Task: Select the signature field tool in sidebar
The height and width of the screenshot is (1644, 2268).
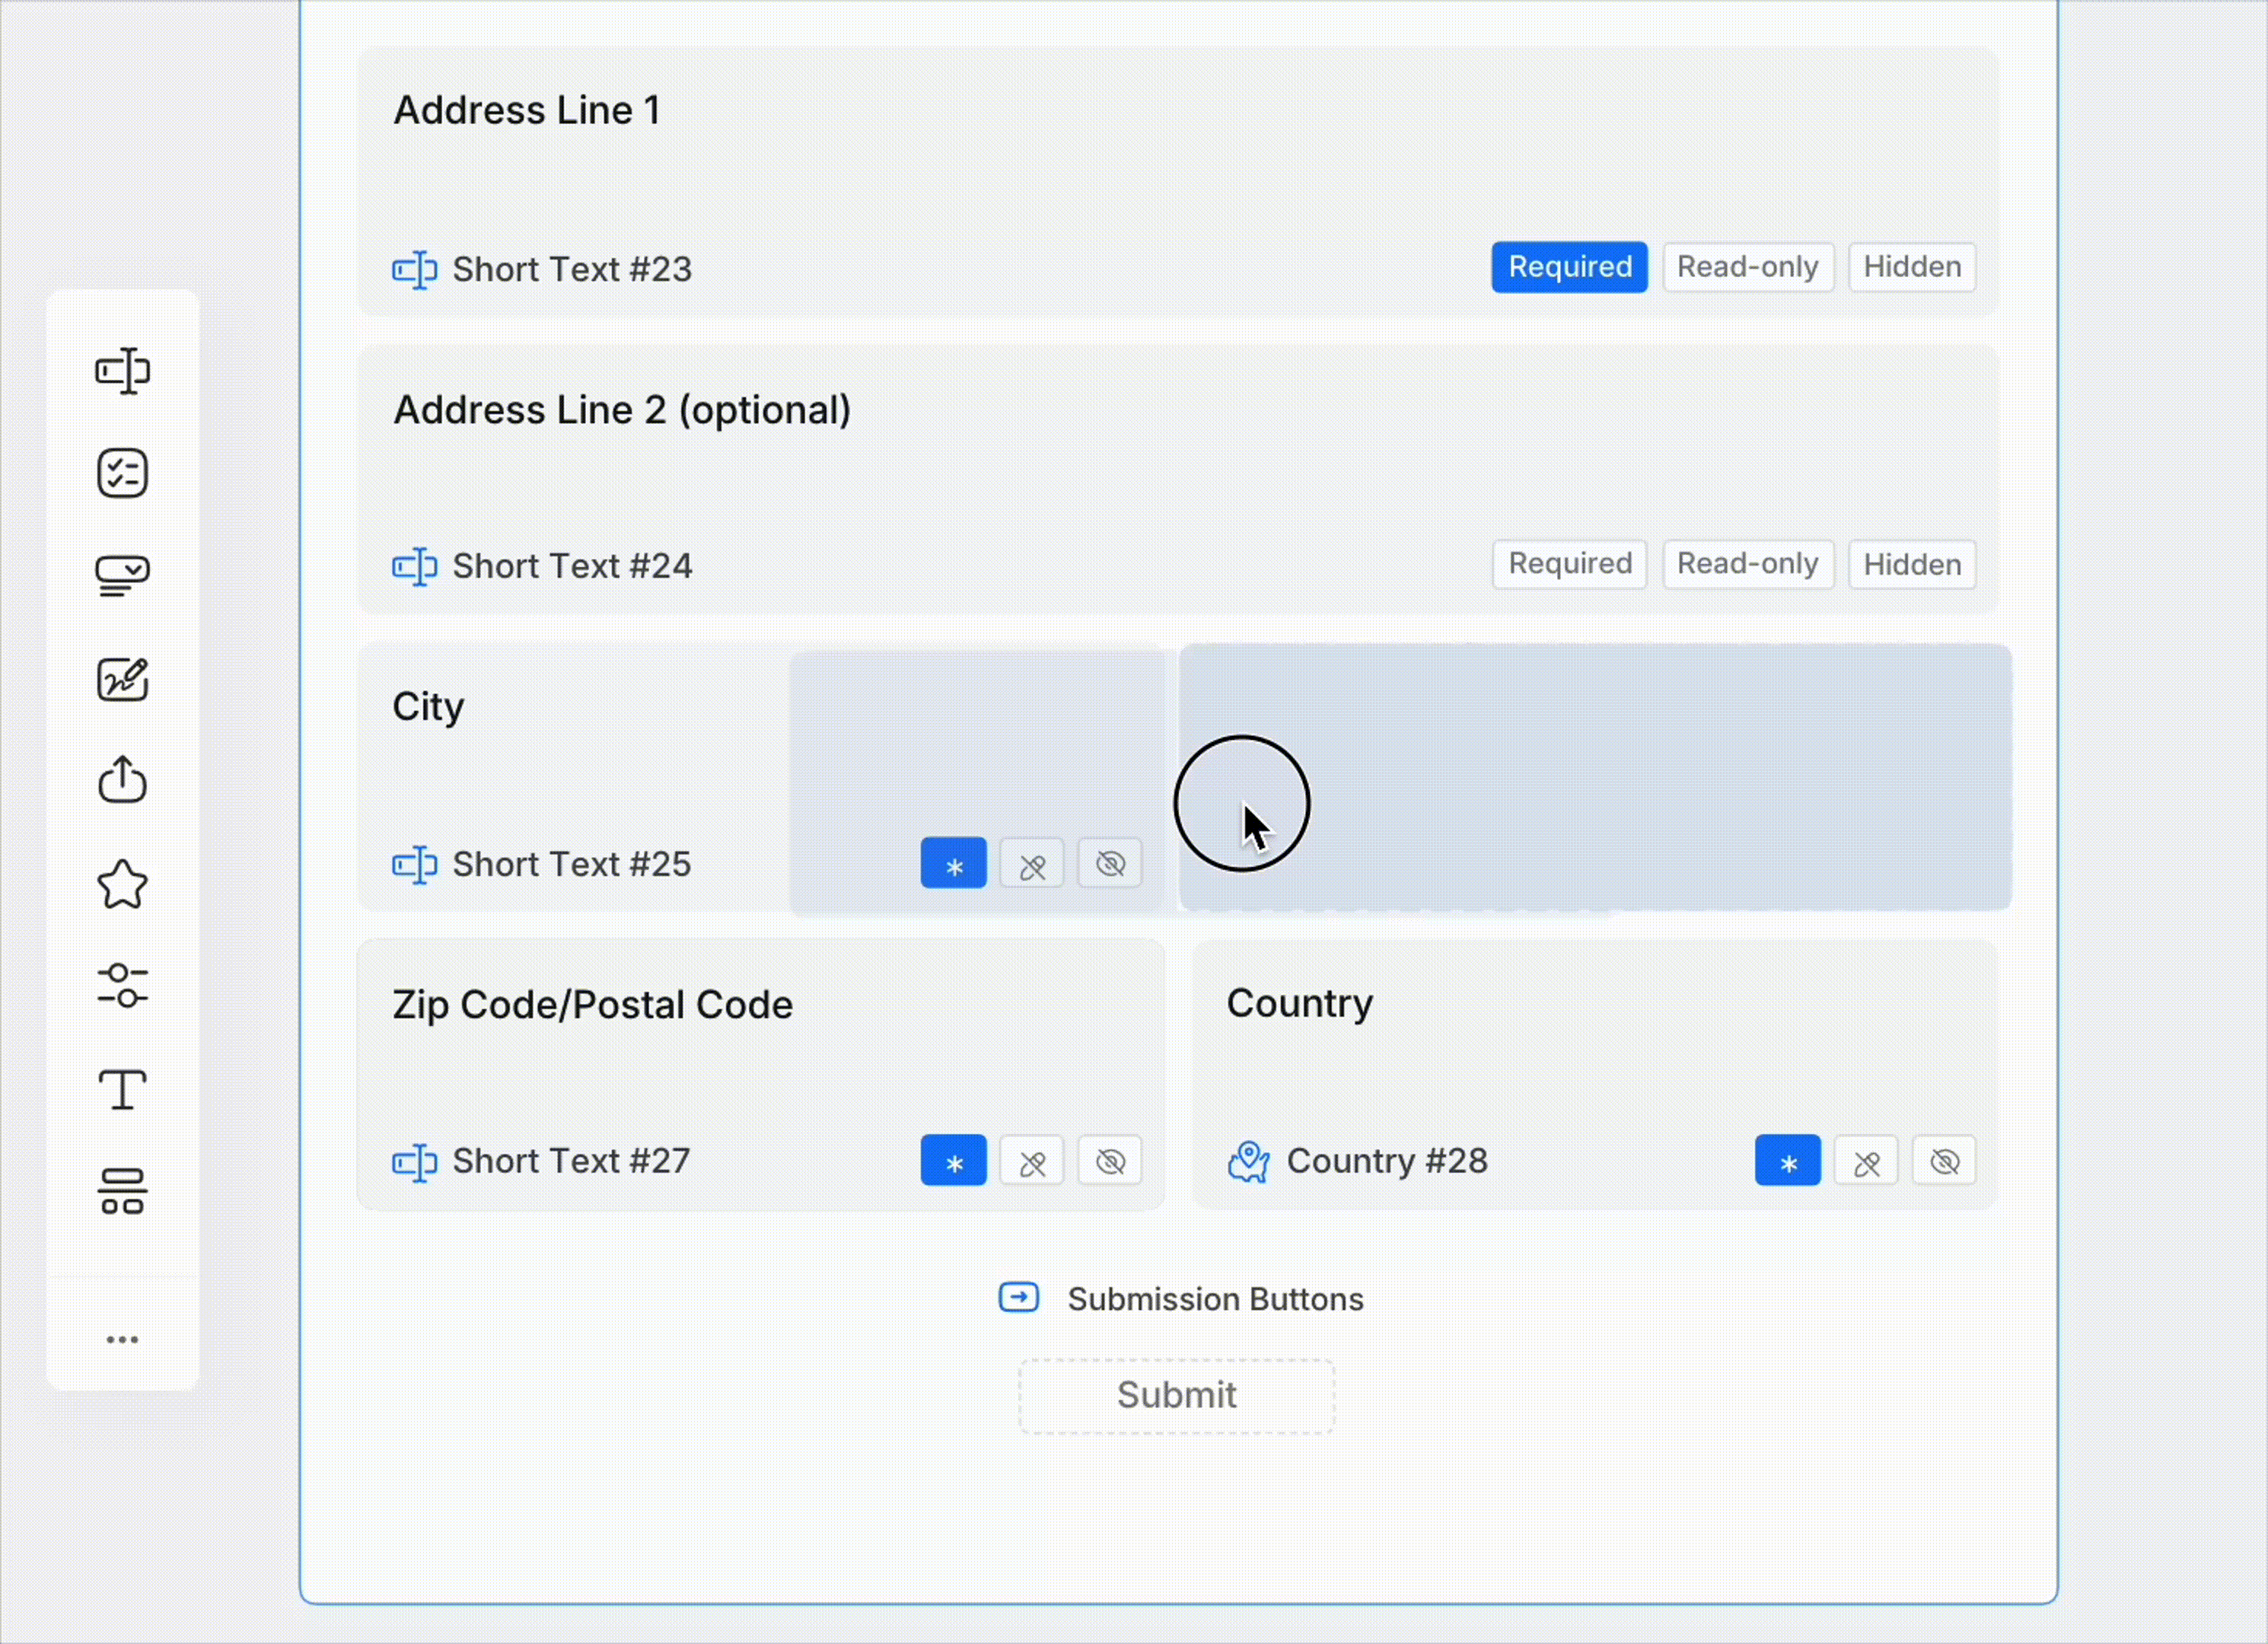Action: pos(122,680)
